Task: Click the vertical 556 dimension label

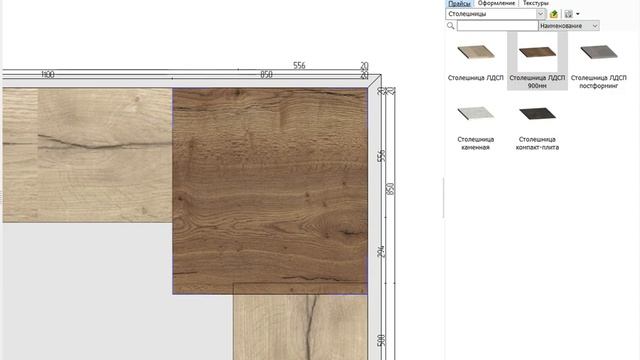Action: [x=381, y=156]
